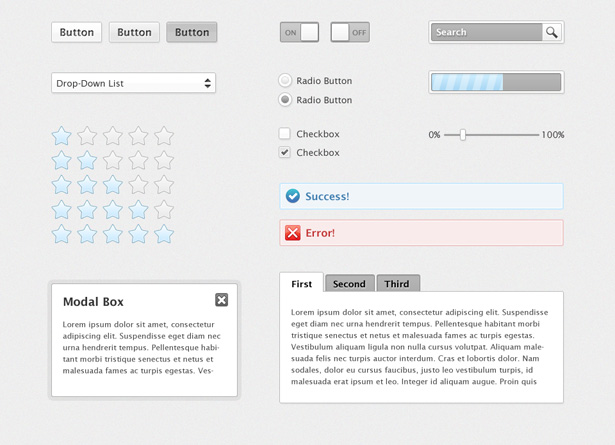Viewport: 615px width, 445px height.
Task: Select the unselected top Radio Button
Action: [285, 80]
